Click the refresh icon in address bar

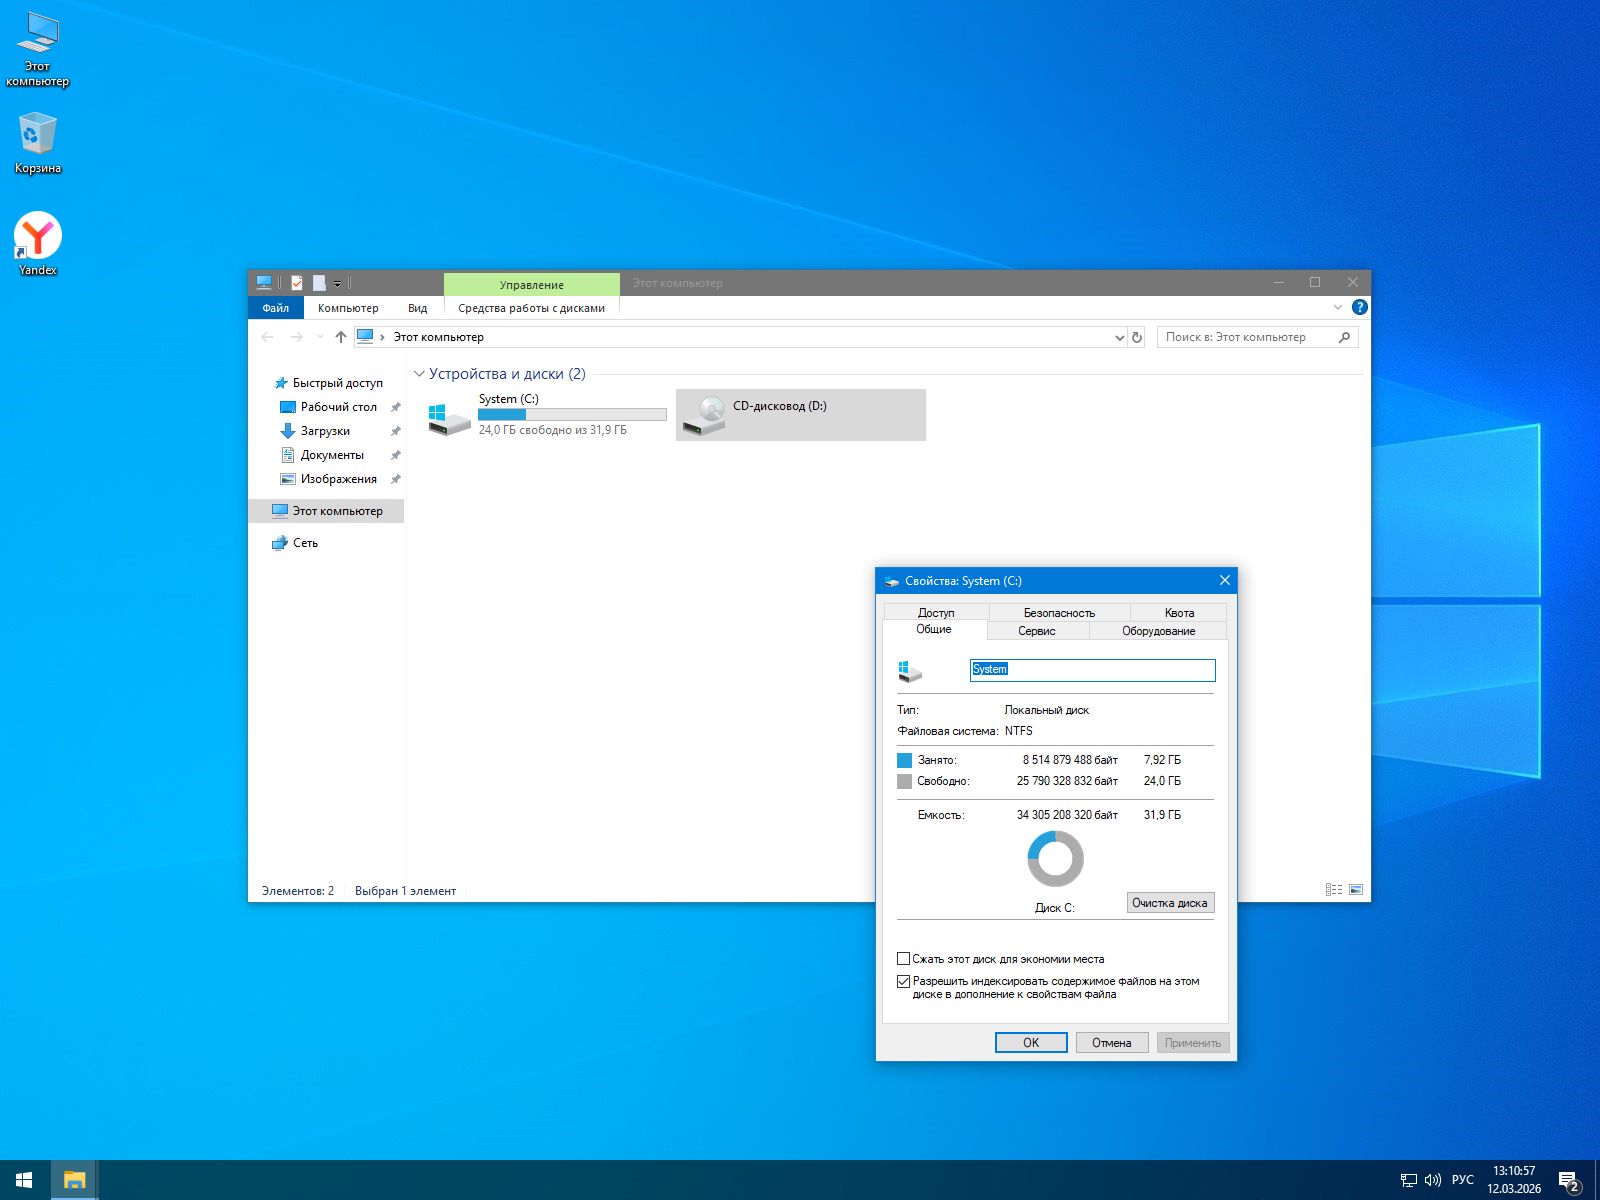[x=1137, y=338]
